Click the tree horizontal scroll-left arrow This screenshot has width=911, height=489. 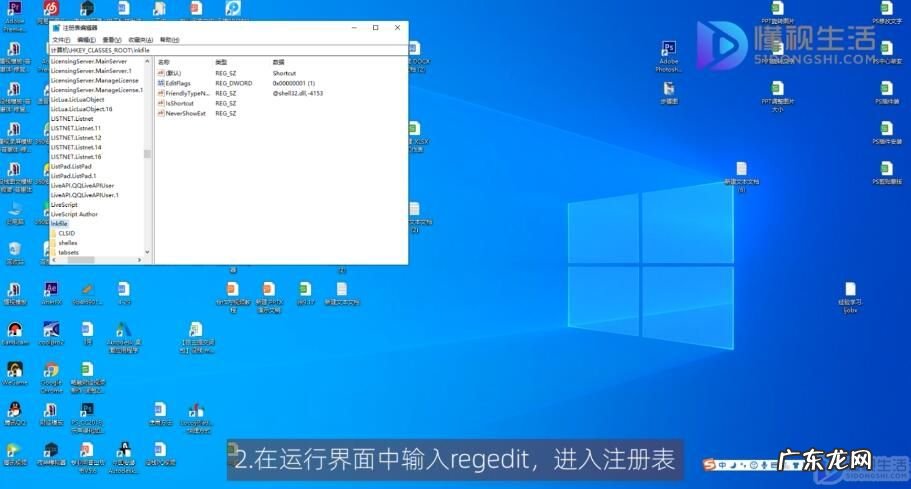54,260
